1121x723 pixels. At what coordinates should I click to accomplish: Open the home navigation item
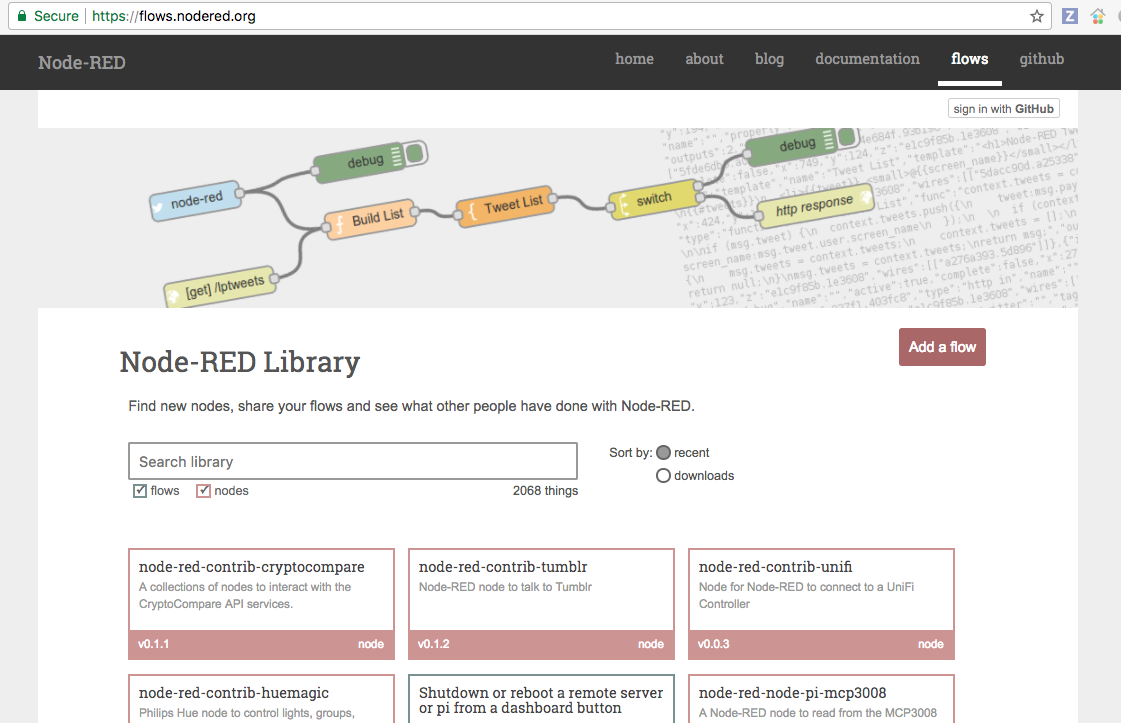click(x=634, y=59)
